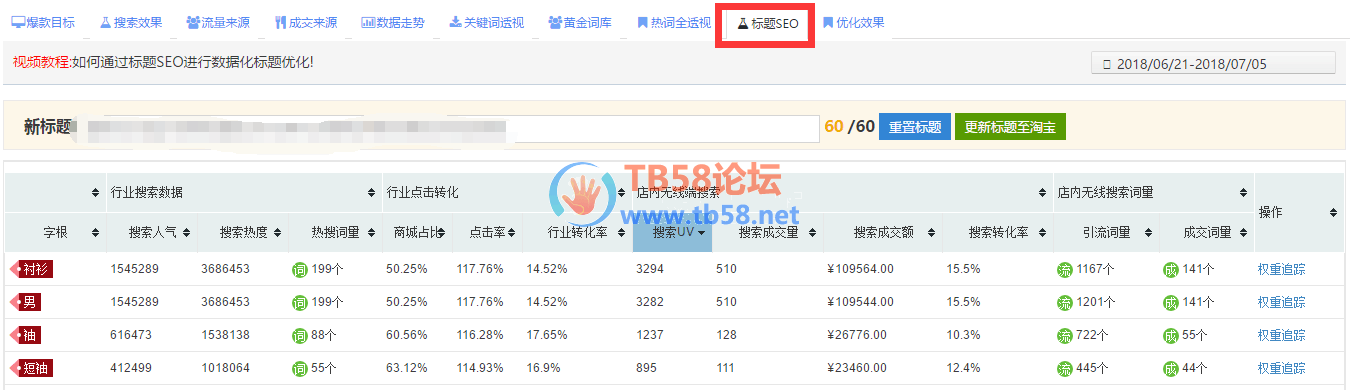Sort by 搜索转化率 column

pos(998,232)
